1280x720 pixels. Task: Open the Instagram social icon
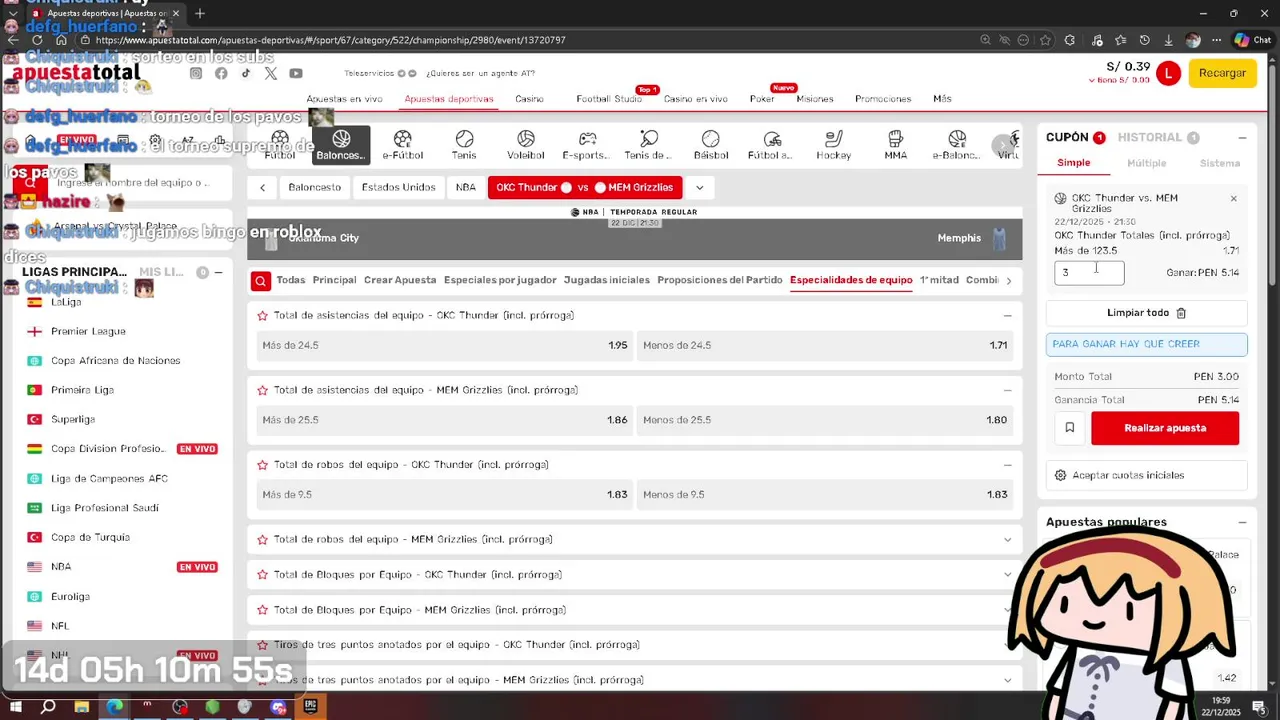196,73
